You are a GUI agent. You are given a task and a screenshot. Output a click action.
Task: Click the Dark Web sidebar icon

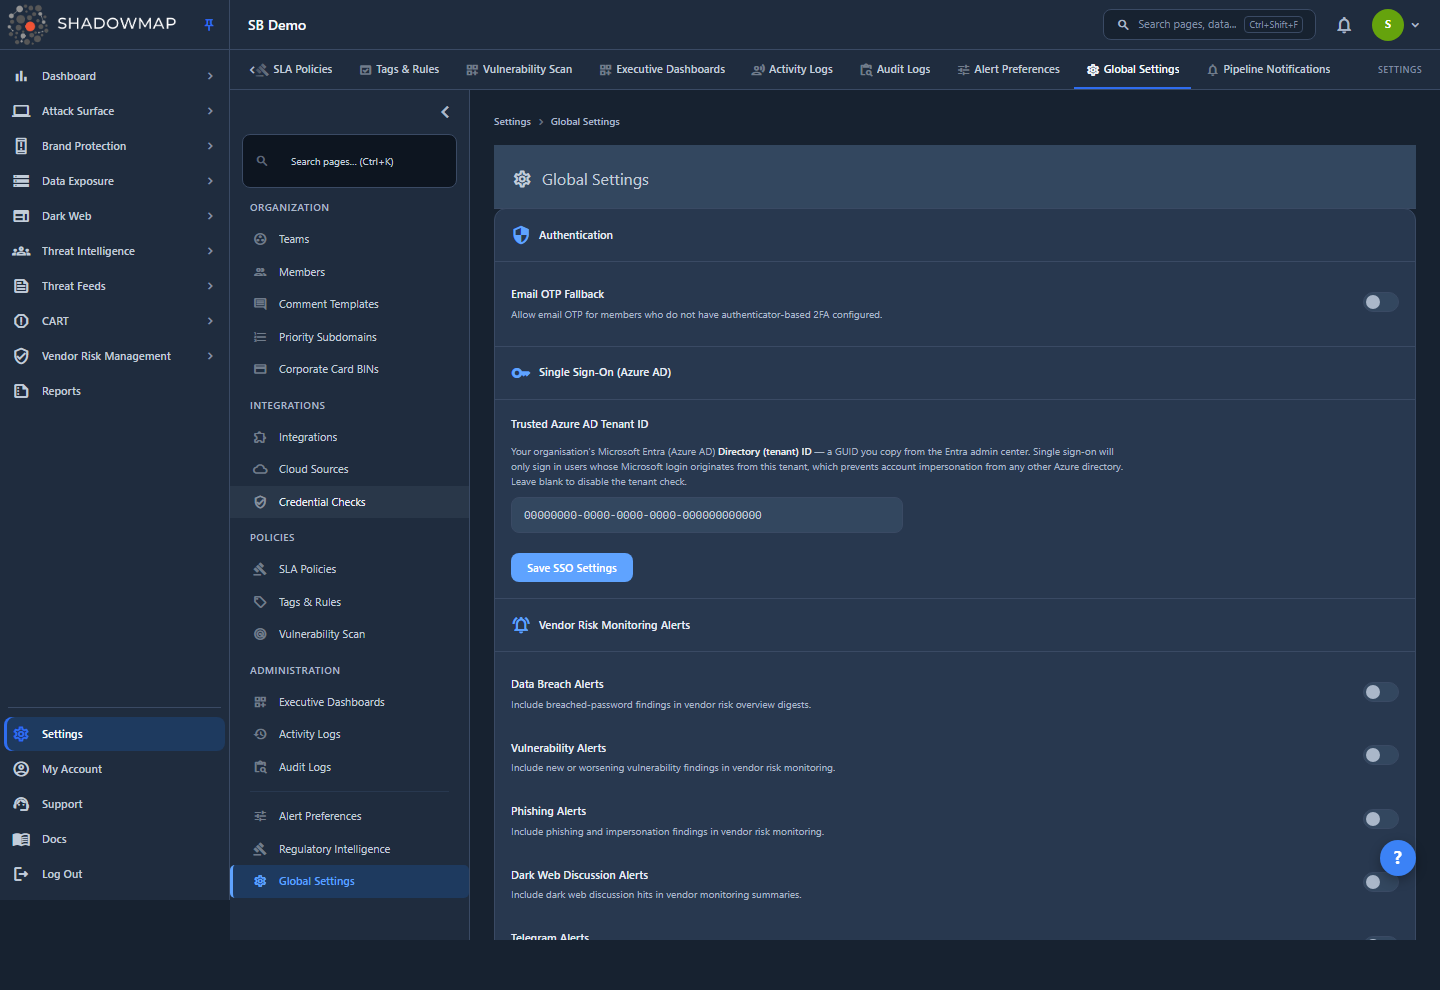click(21, 216)
